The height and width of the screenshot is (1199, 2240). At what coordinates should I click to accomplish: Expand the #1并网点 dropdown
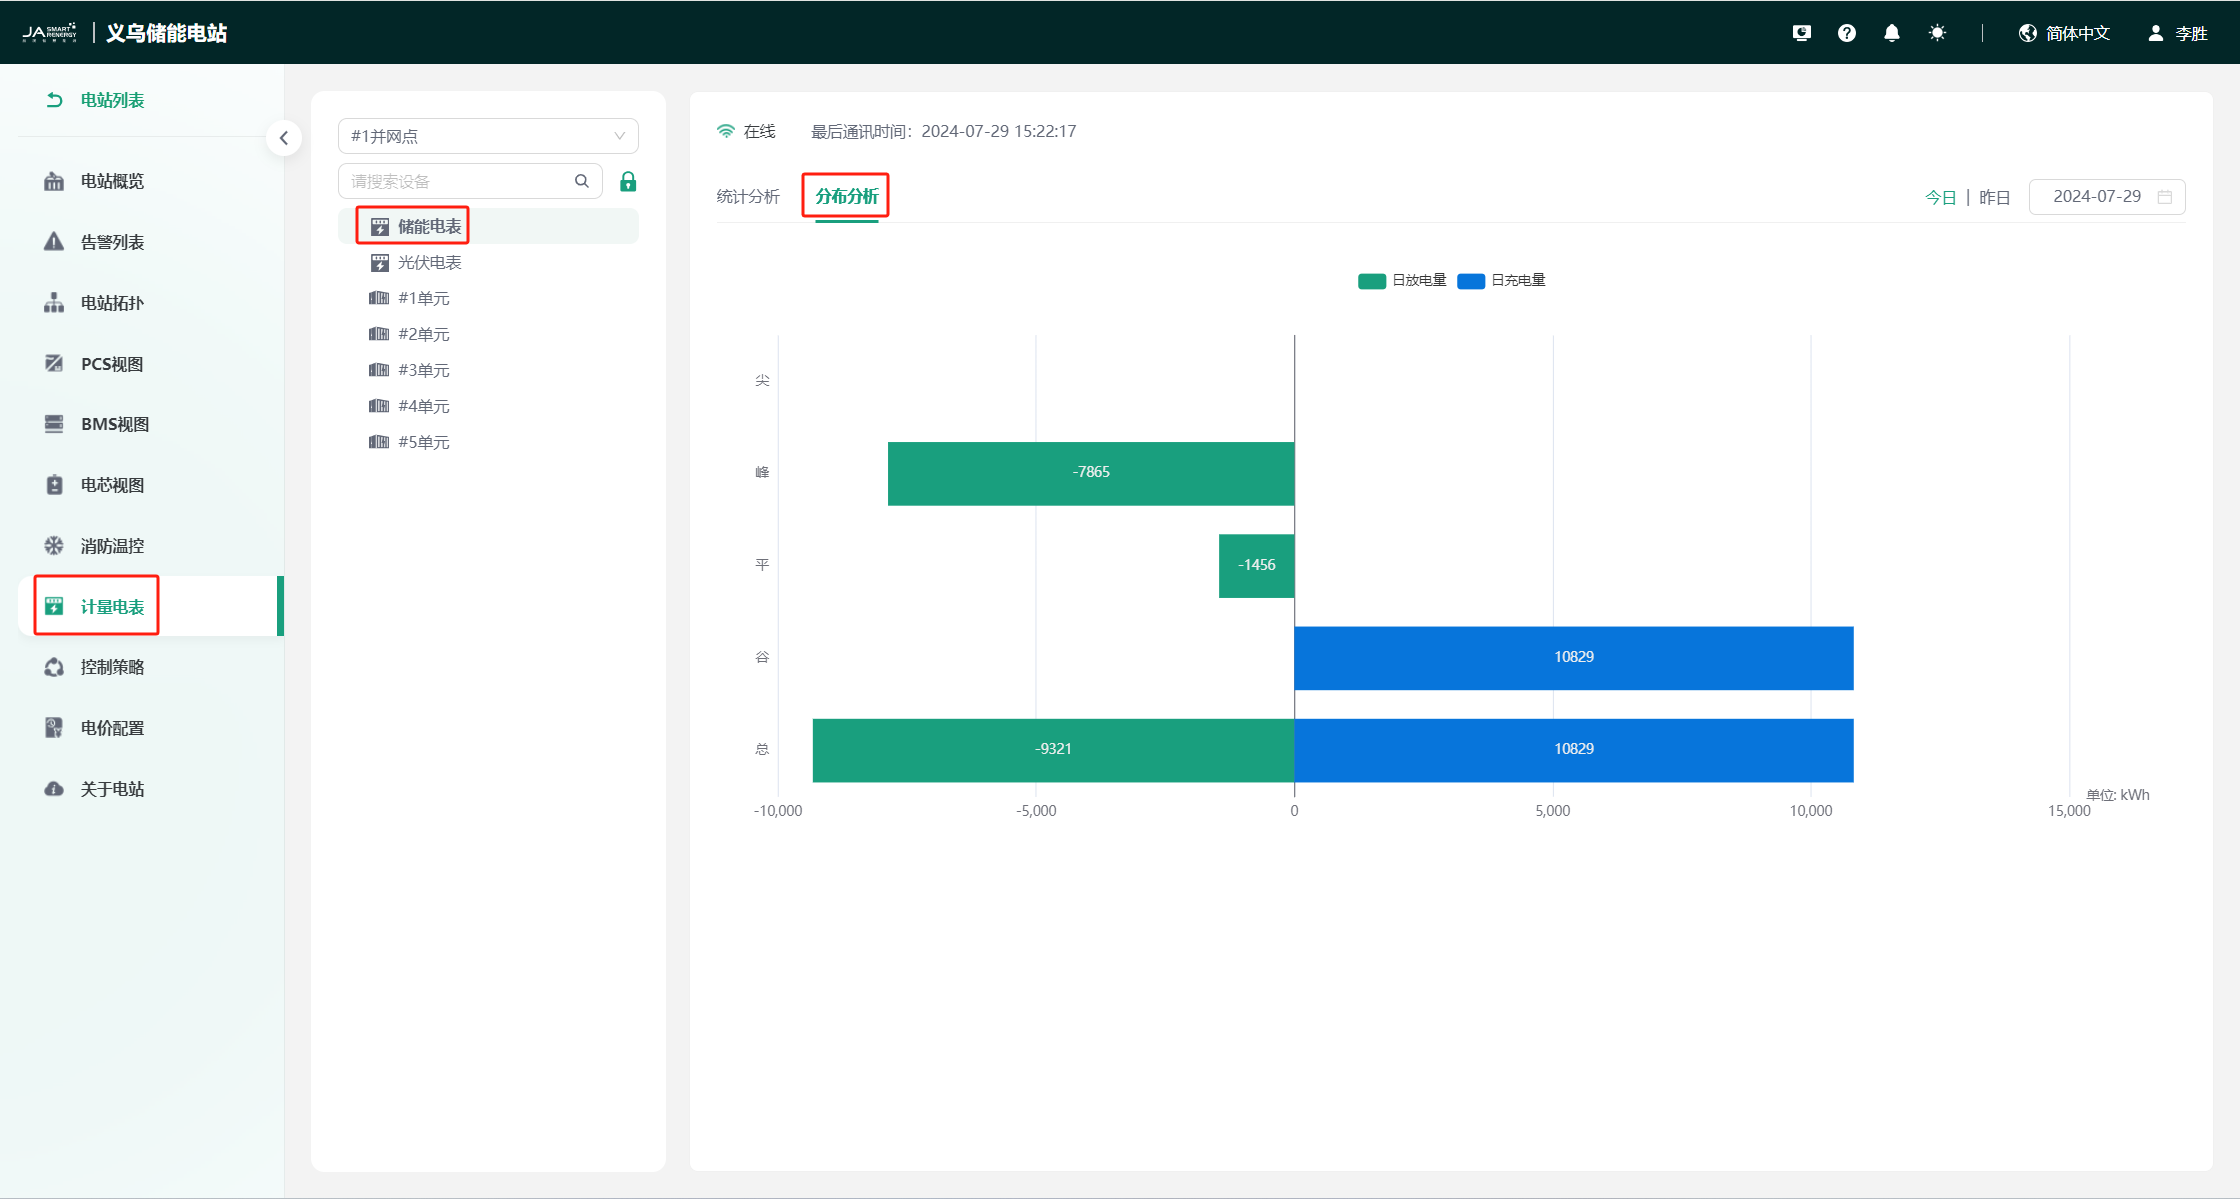pos(488,136)
